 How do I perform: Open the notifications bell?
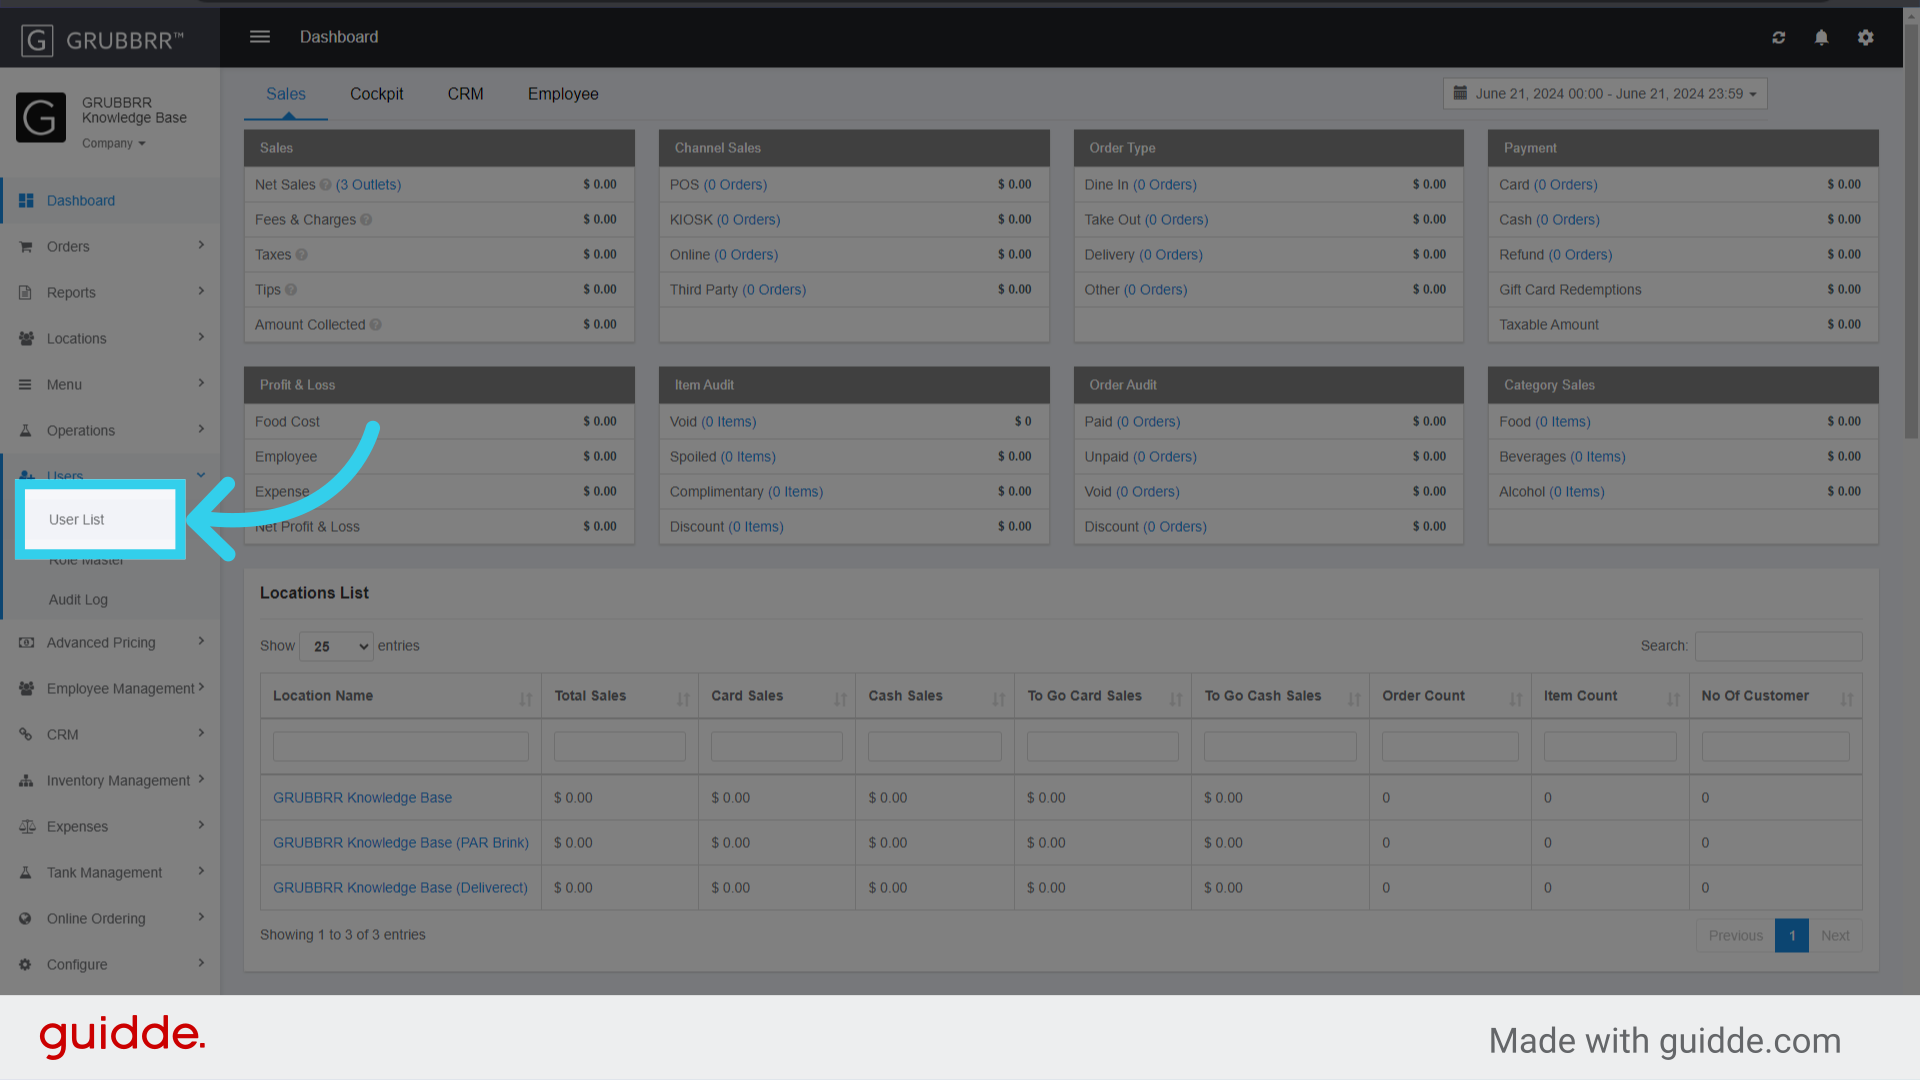pos(1822,37)
